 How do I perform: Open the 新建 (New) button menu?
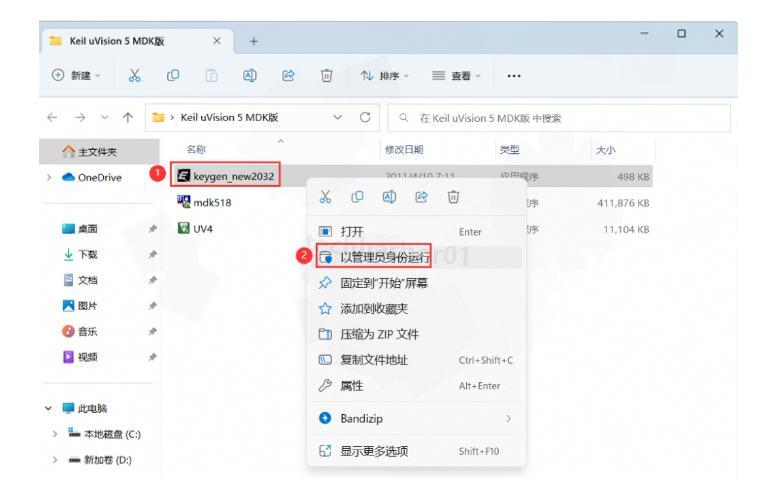click(76, 75)
